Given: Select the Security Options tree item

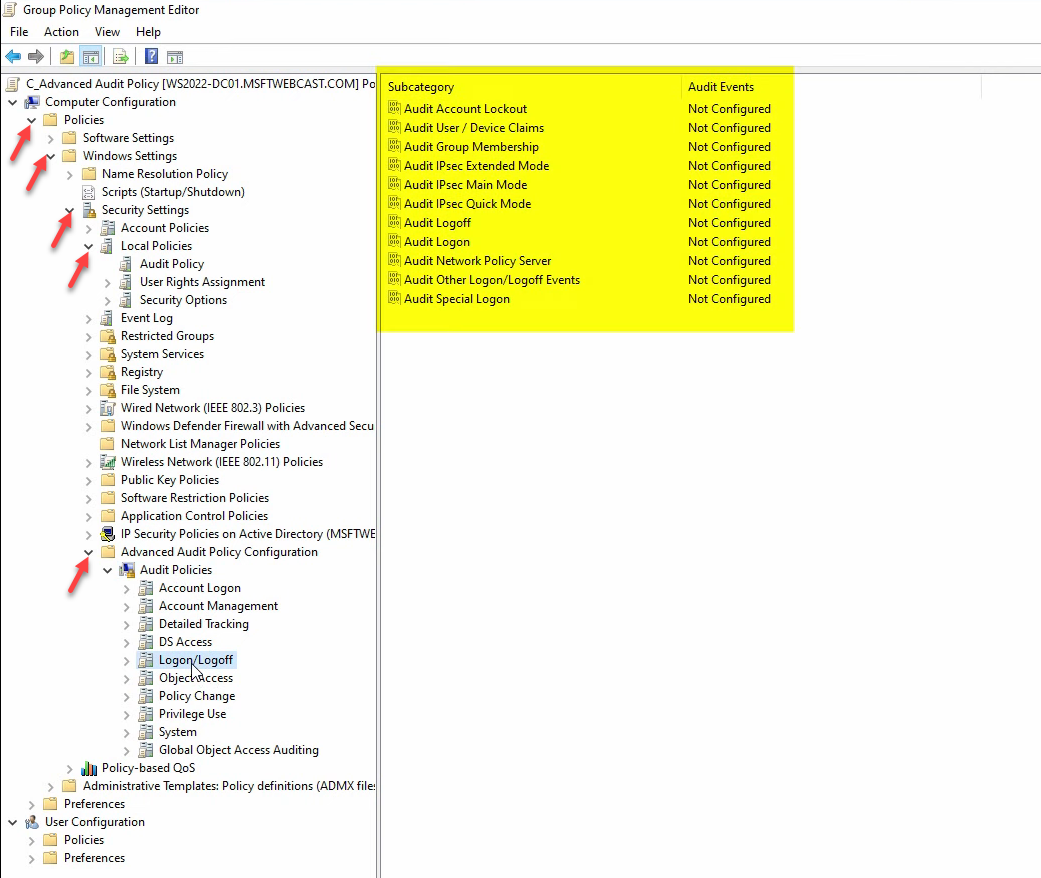Looking at the screenshot, I should coord(183,300).
